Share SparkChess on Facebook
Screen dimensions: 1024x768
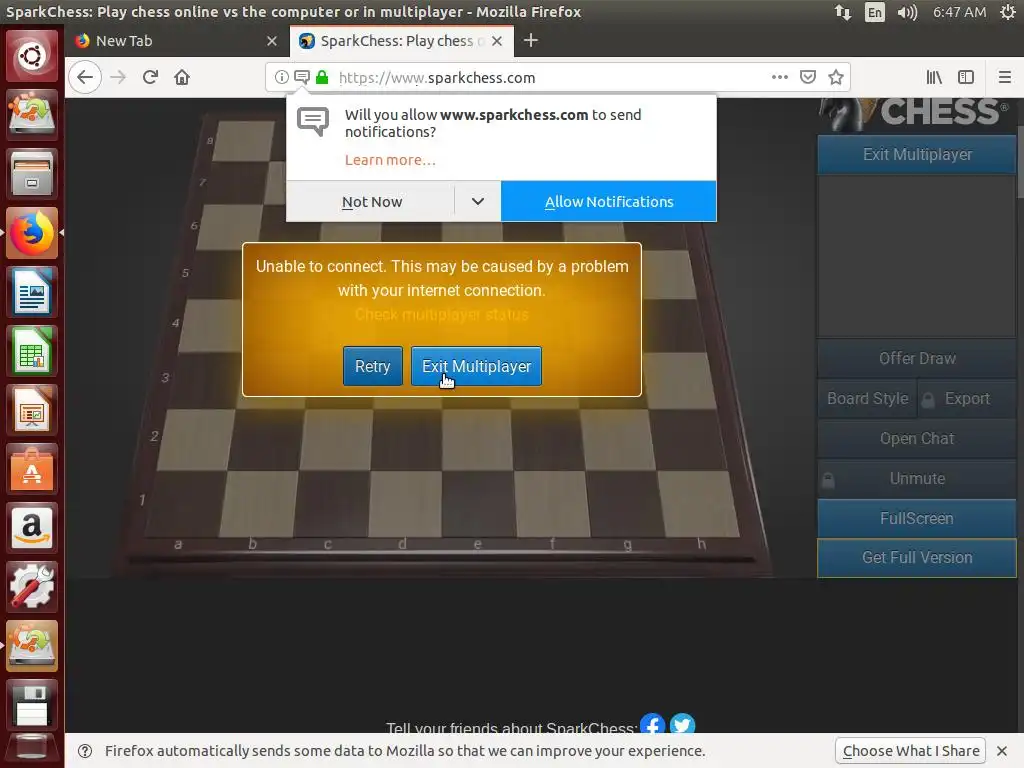(652, 724)
